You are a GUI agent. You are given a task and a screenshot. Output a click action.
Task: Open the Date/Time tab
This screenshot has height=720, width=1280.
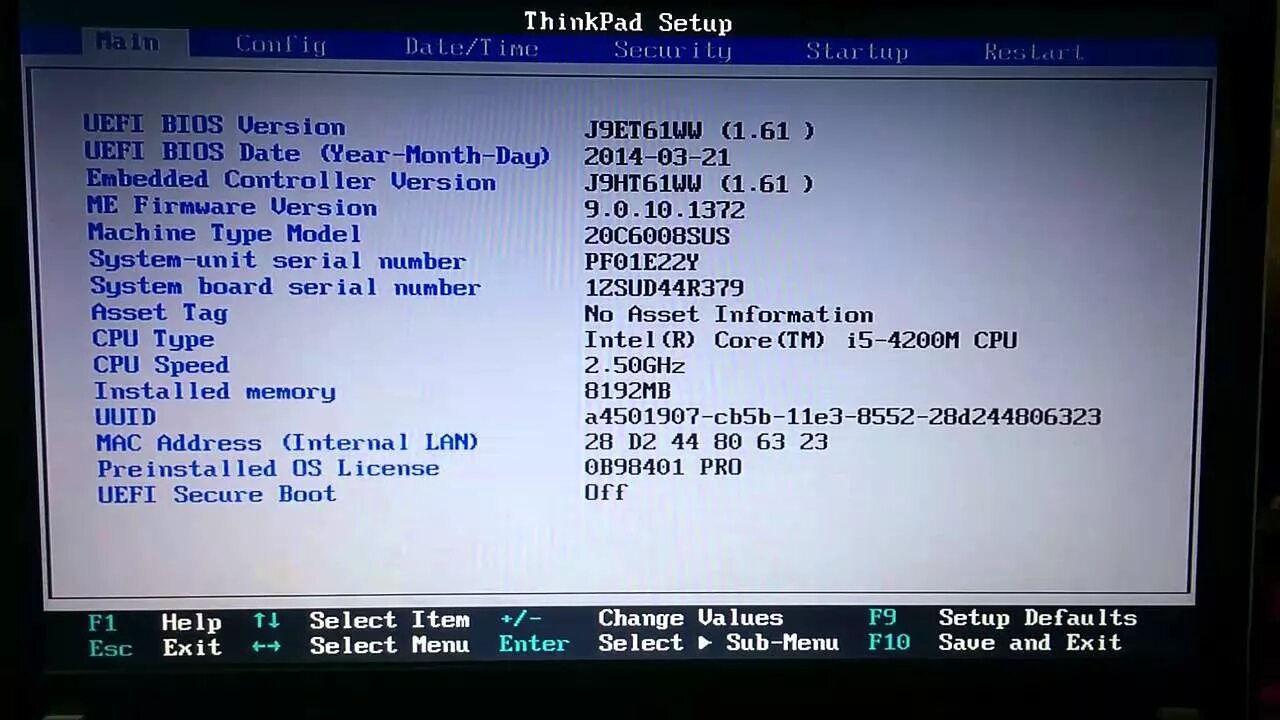click(472, 48)
